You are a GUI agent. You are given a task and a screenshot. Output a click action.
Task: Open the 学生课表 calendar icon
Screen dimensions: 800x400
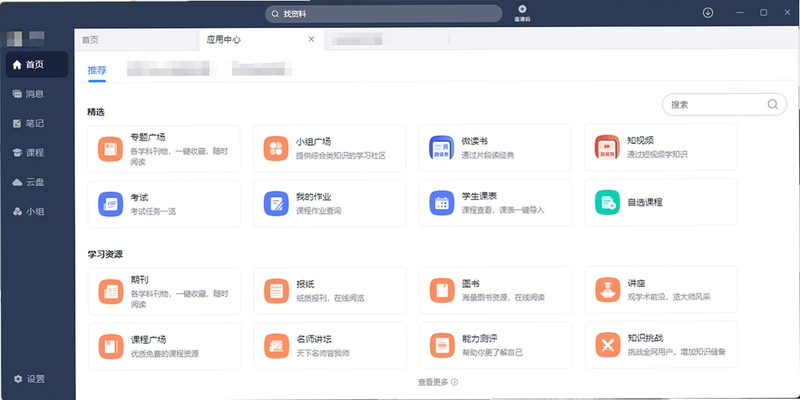pyautogui.click(x=442, y=203)
